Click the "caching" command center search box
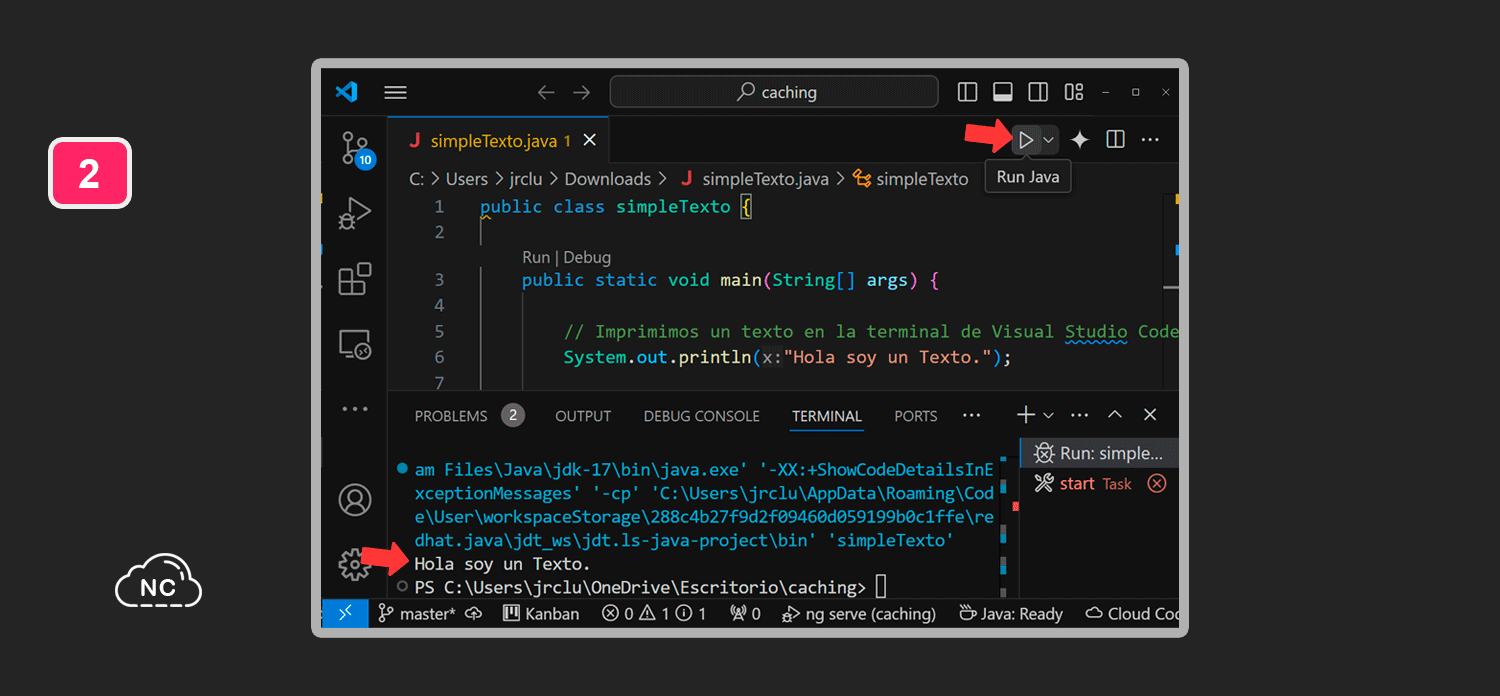Image resolution: width=1500 pixels, height=696 pixels. [x=774, y=92]
